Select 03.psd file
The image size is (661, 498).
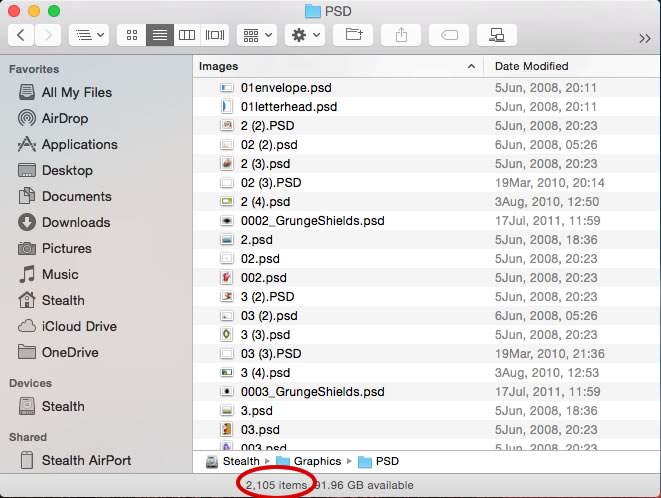pos(427,429)
